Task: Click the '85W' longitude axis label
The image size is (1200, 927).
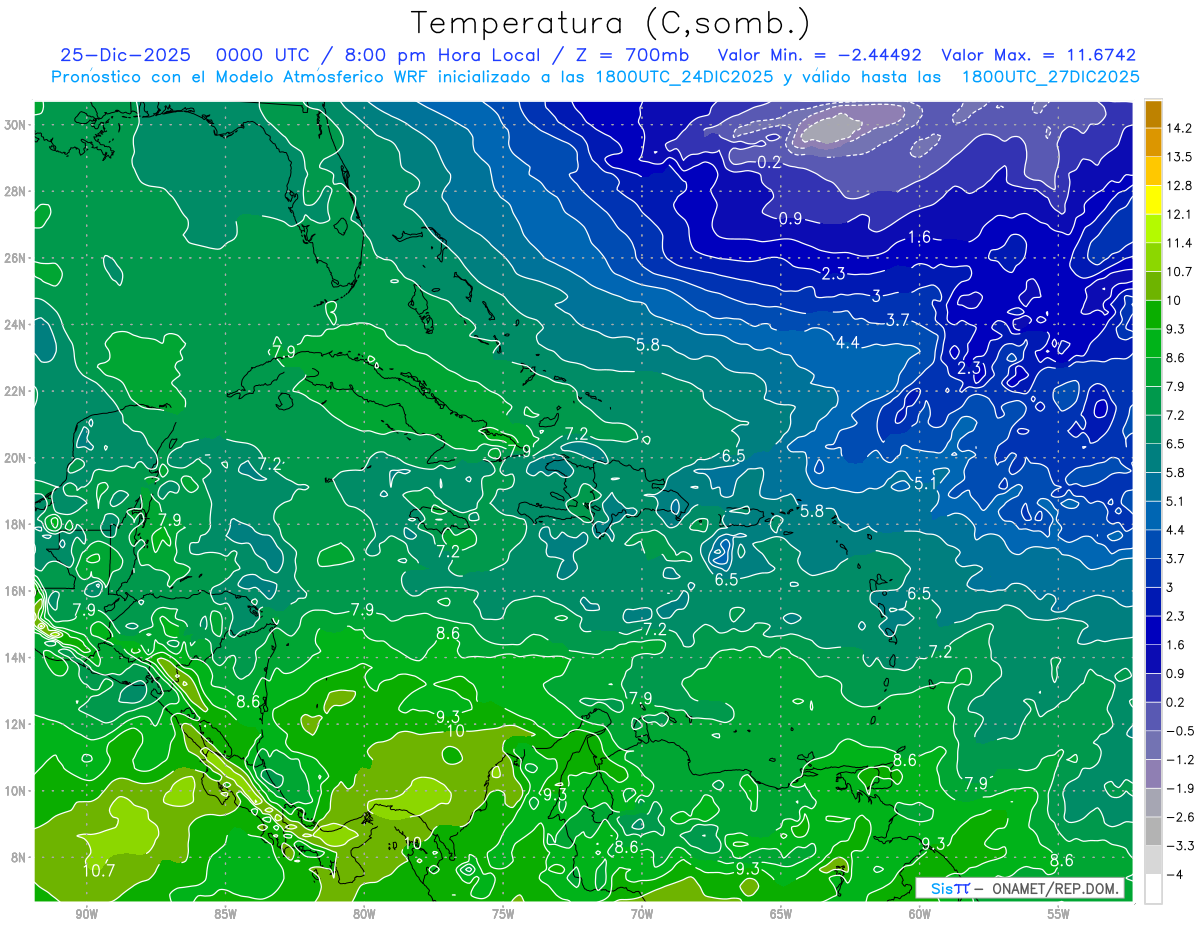Action: point(225,914)
